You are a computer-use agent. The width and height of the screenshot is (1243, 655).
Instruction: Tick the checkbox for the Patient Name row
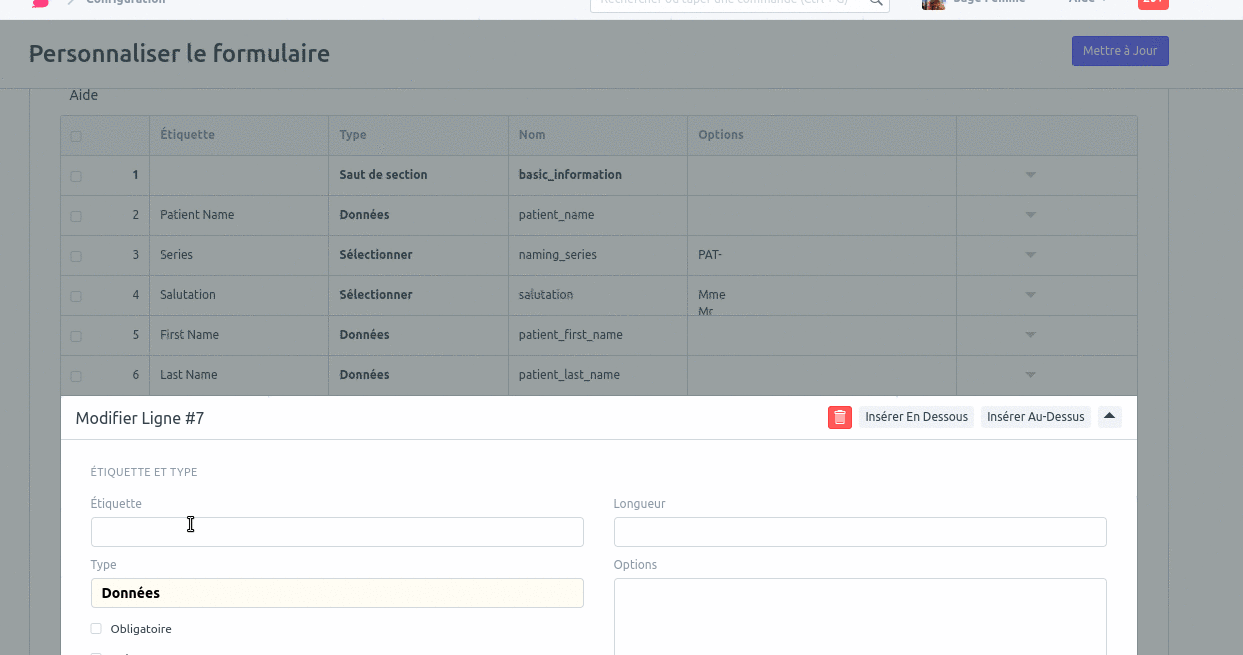[76, 215]
